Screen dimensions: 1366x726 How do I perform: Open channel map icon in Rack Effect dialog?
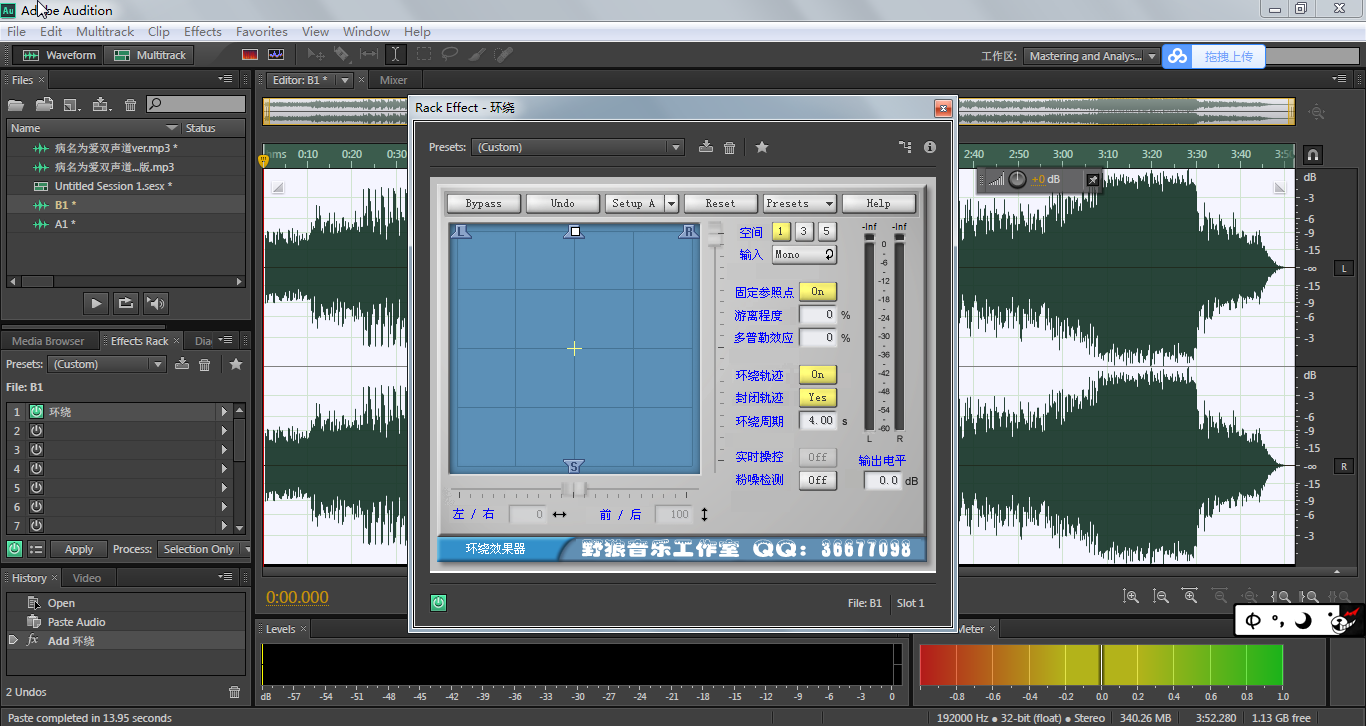pyautogui.click(x=905, y=147)
